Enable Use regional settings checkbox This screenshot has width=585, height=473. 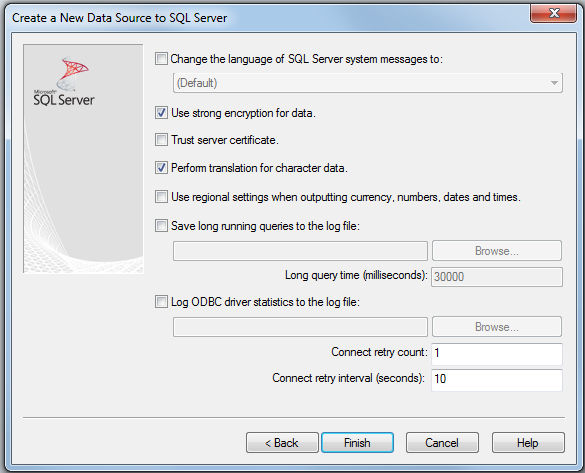161,197
